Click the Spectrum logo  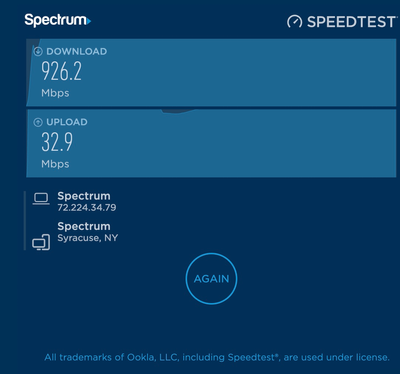click(x=58, y=20)
